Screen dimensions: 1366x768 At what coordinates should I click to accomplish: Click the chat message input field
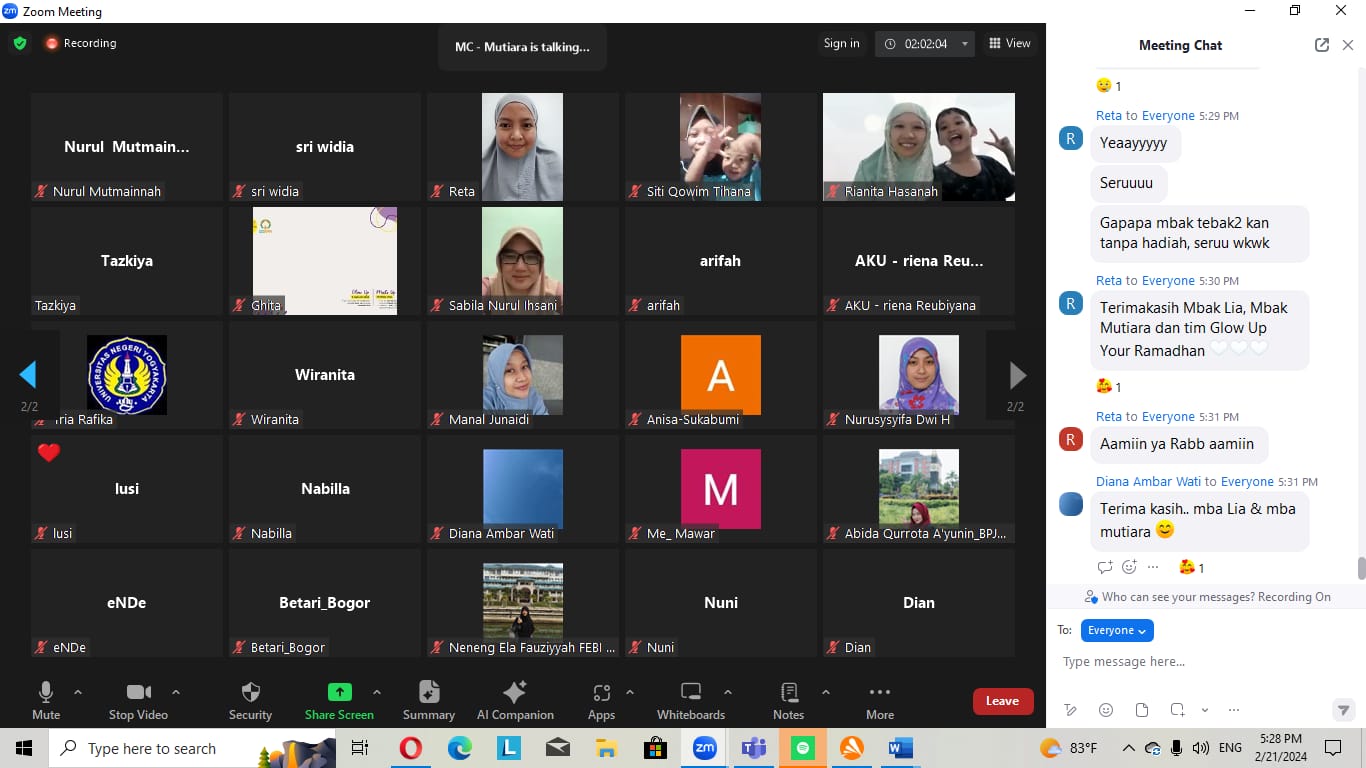1200,662
